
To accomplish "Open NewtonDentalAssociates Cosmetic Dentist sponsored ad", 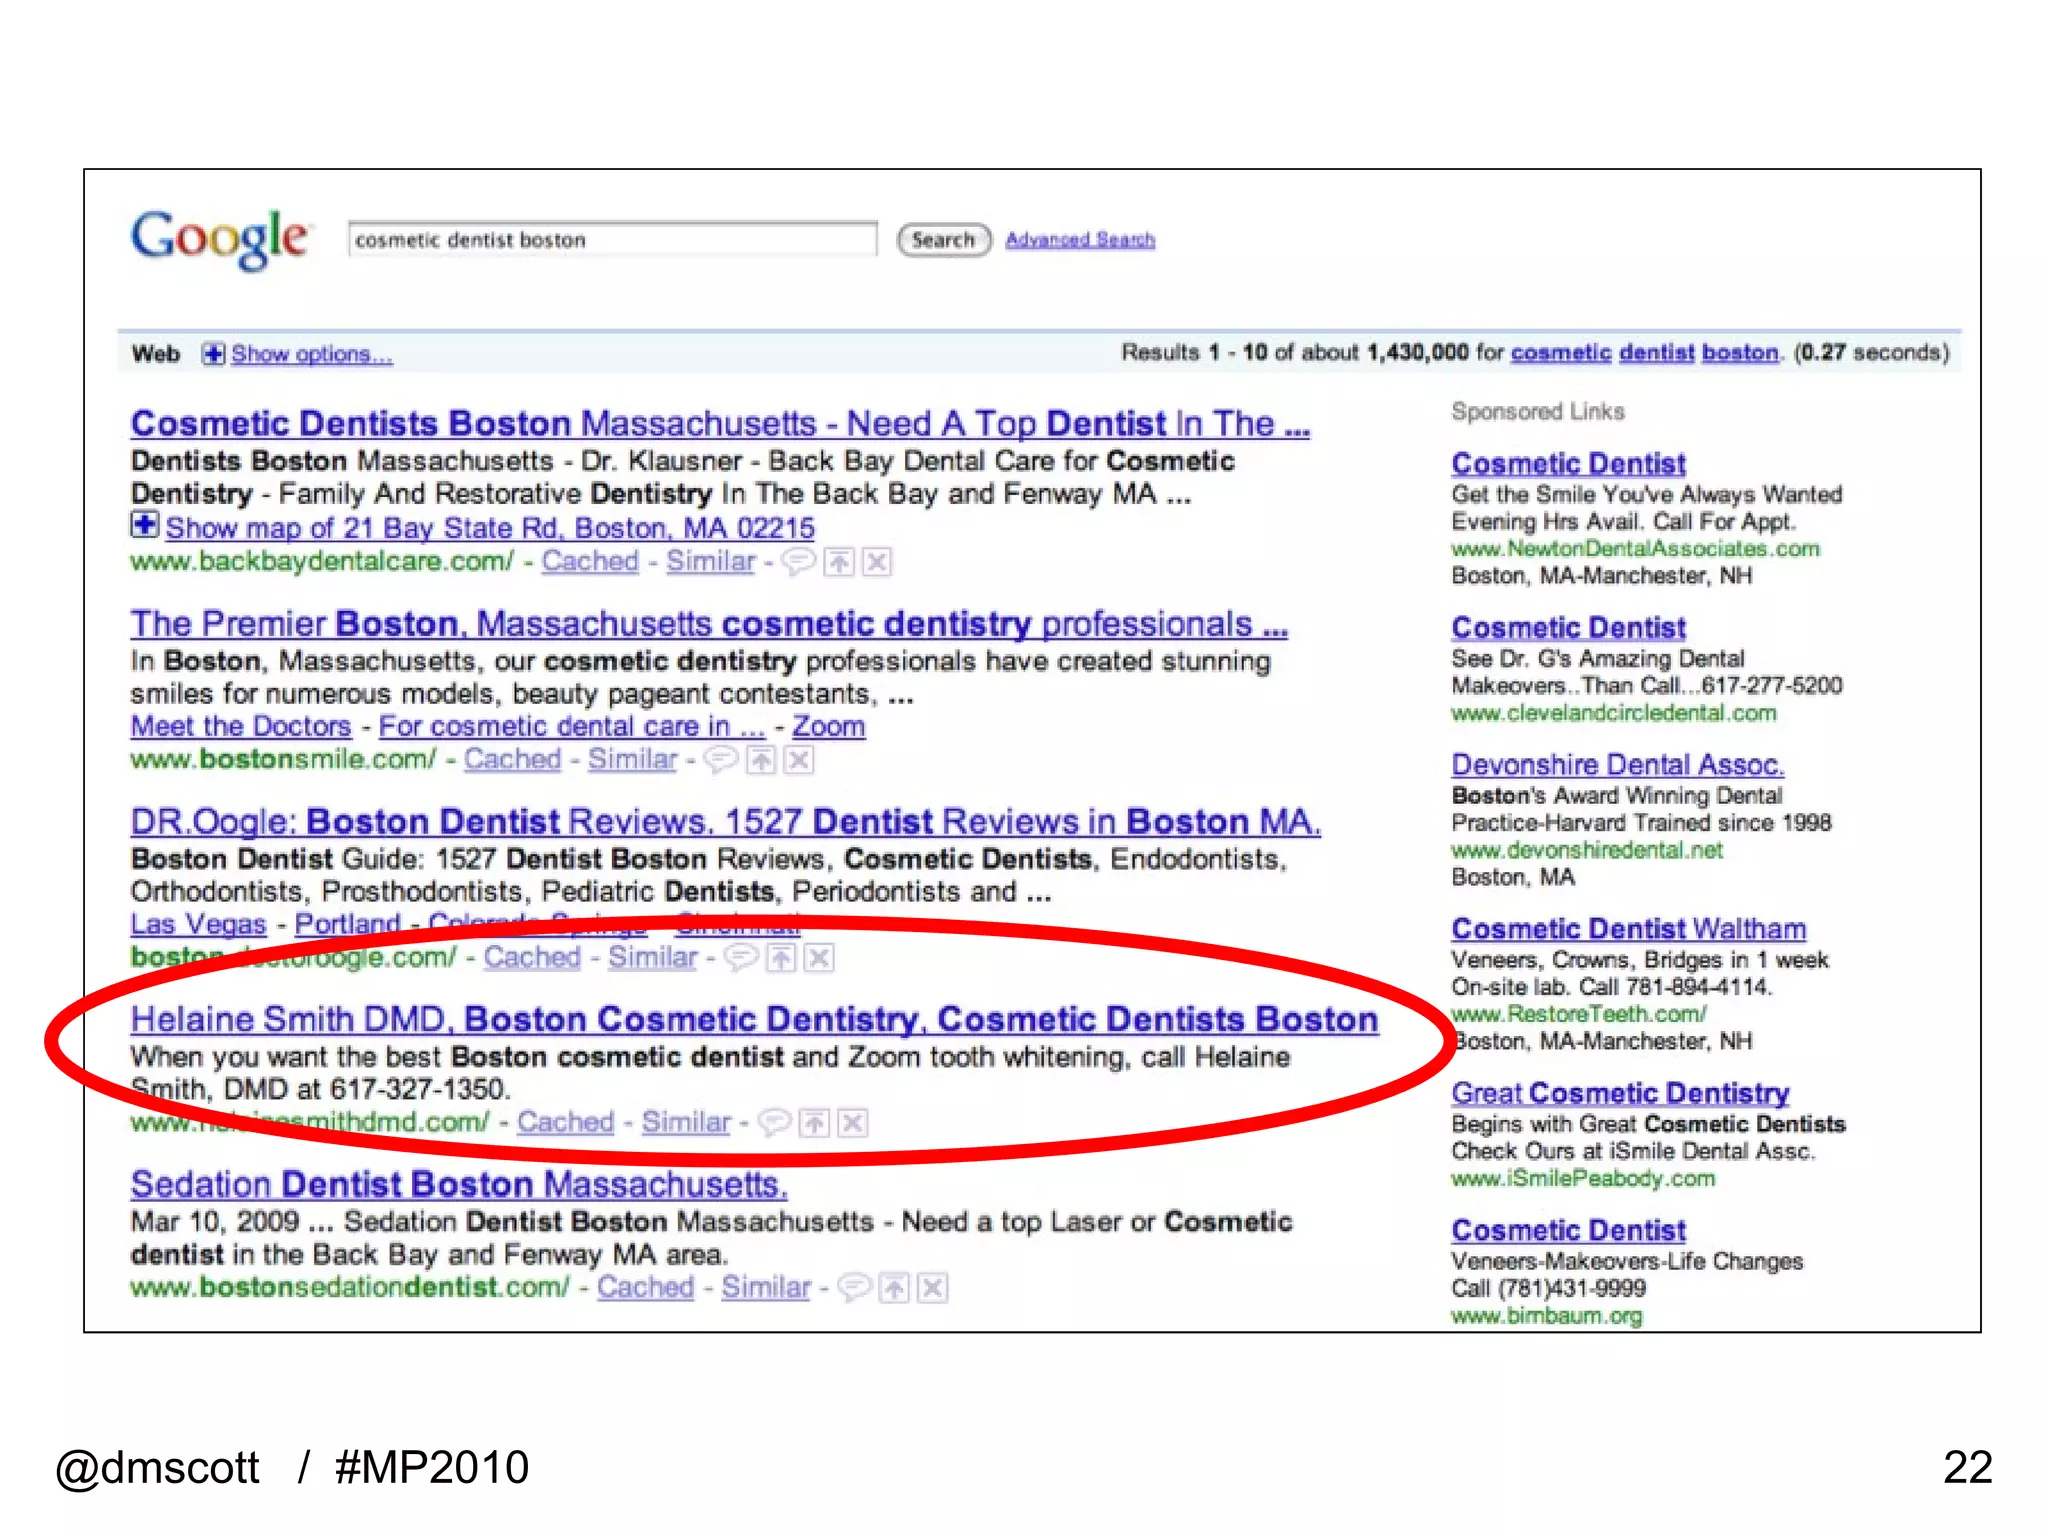I will point(1568,464).
